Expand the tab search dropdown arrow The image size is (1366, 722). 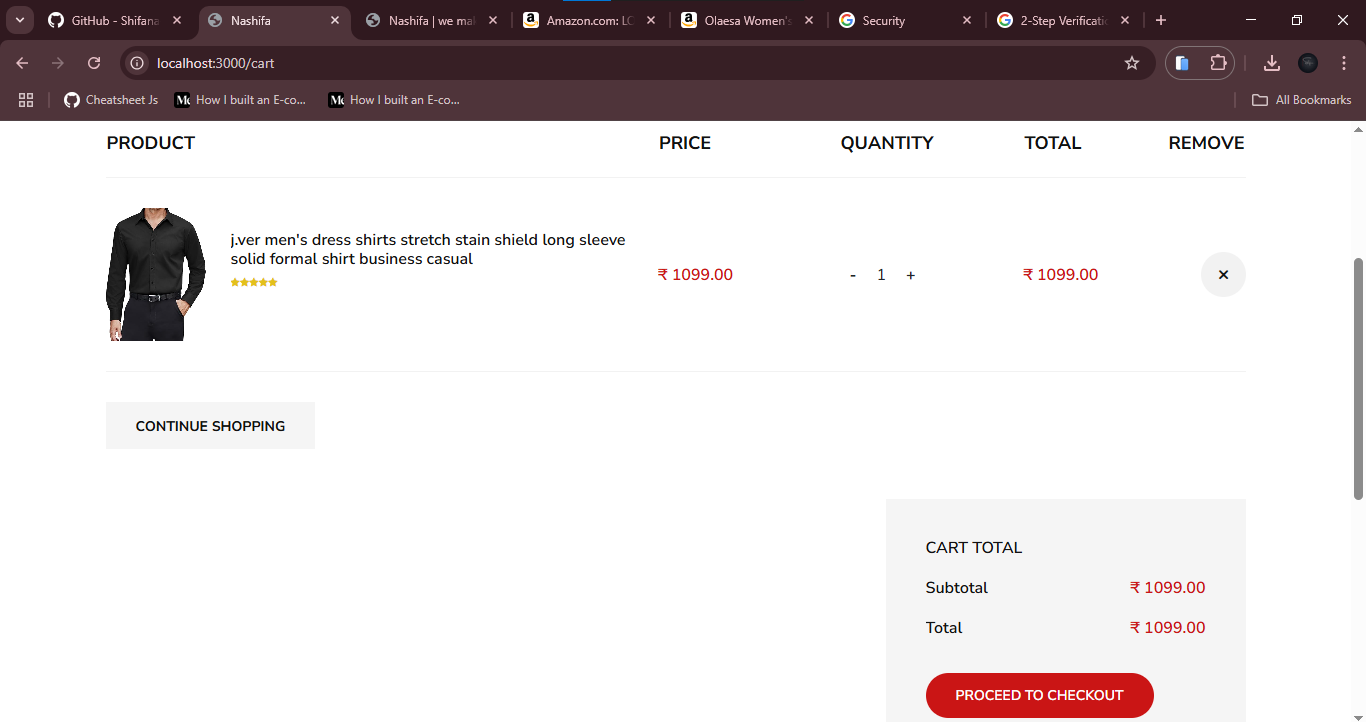(x=20, y=20)
